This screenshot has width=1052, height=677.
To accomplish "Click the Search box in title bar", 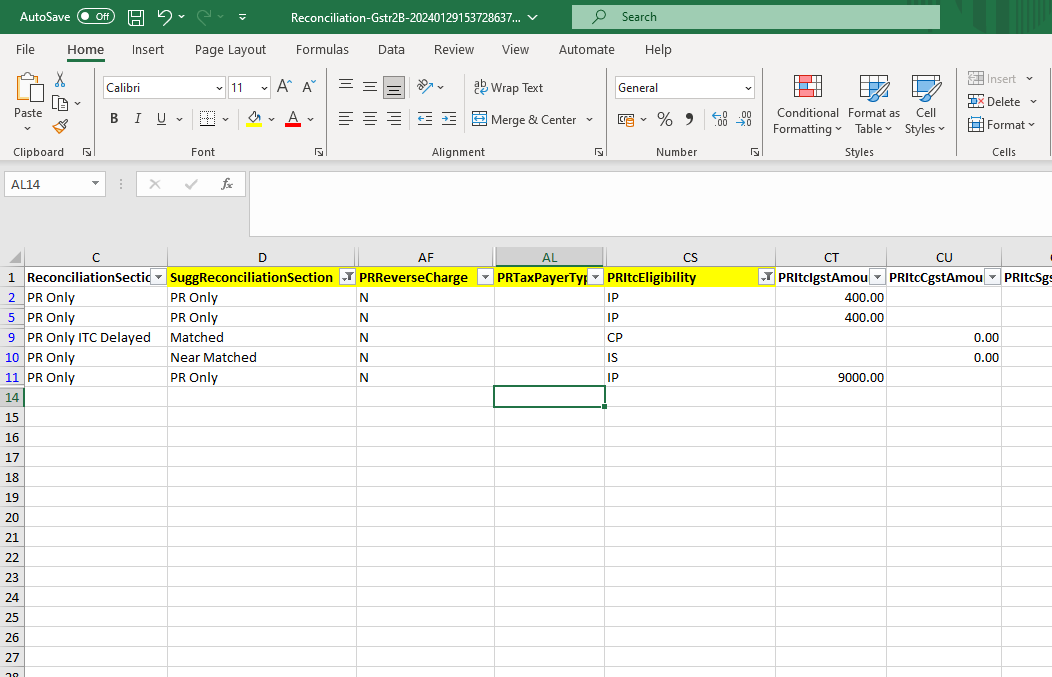I will pos(755,17).
